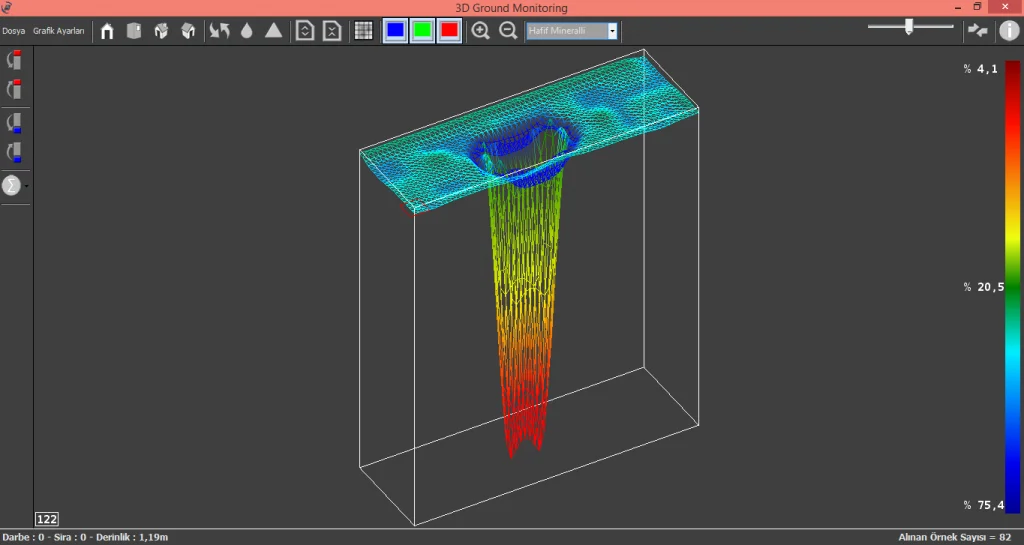Click the 122 value box at bottom left
The width and height of the screenshot is (1024, 545).
tap(47, 518)
